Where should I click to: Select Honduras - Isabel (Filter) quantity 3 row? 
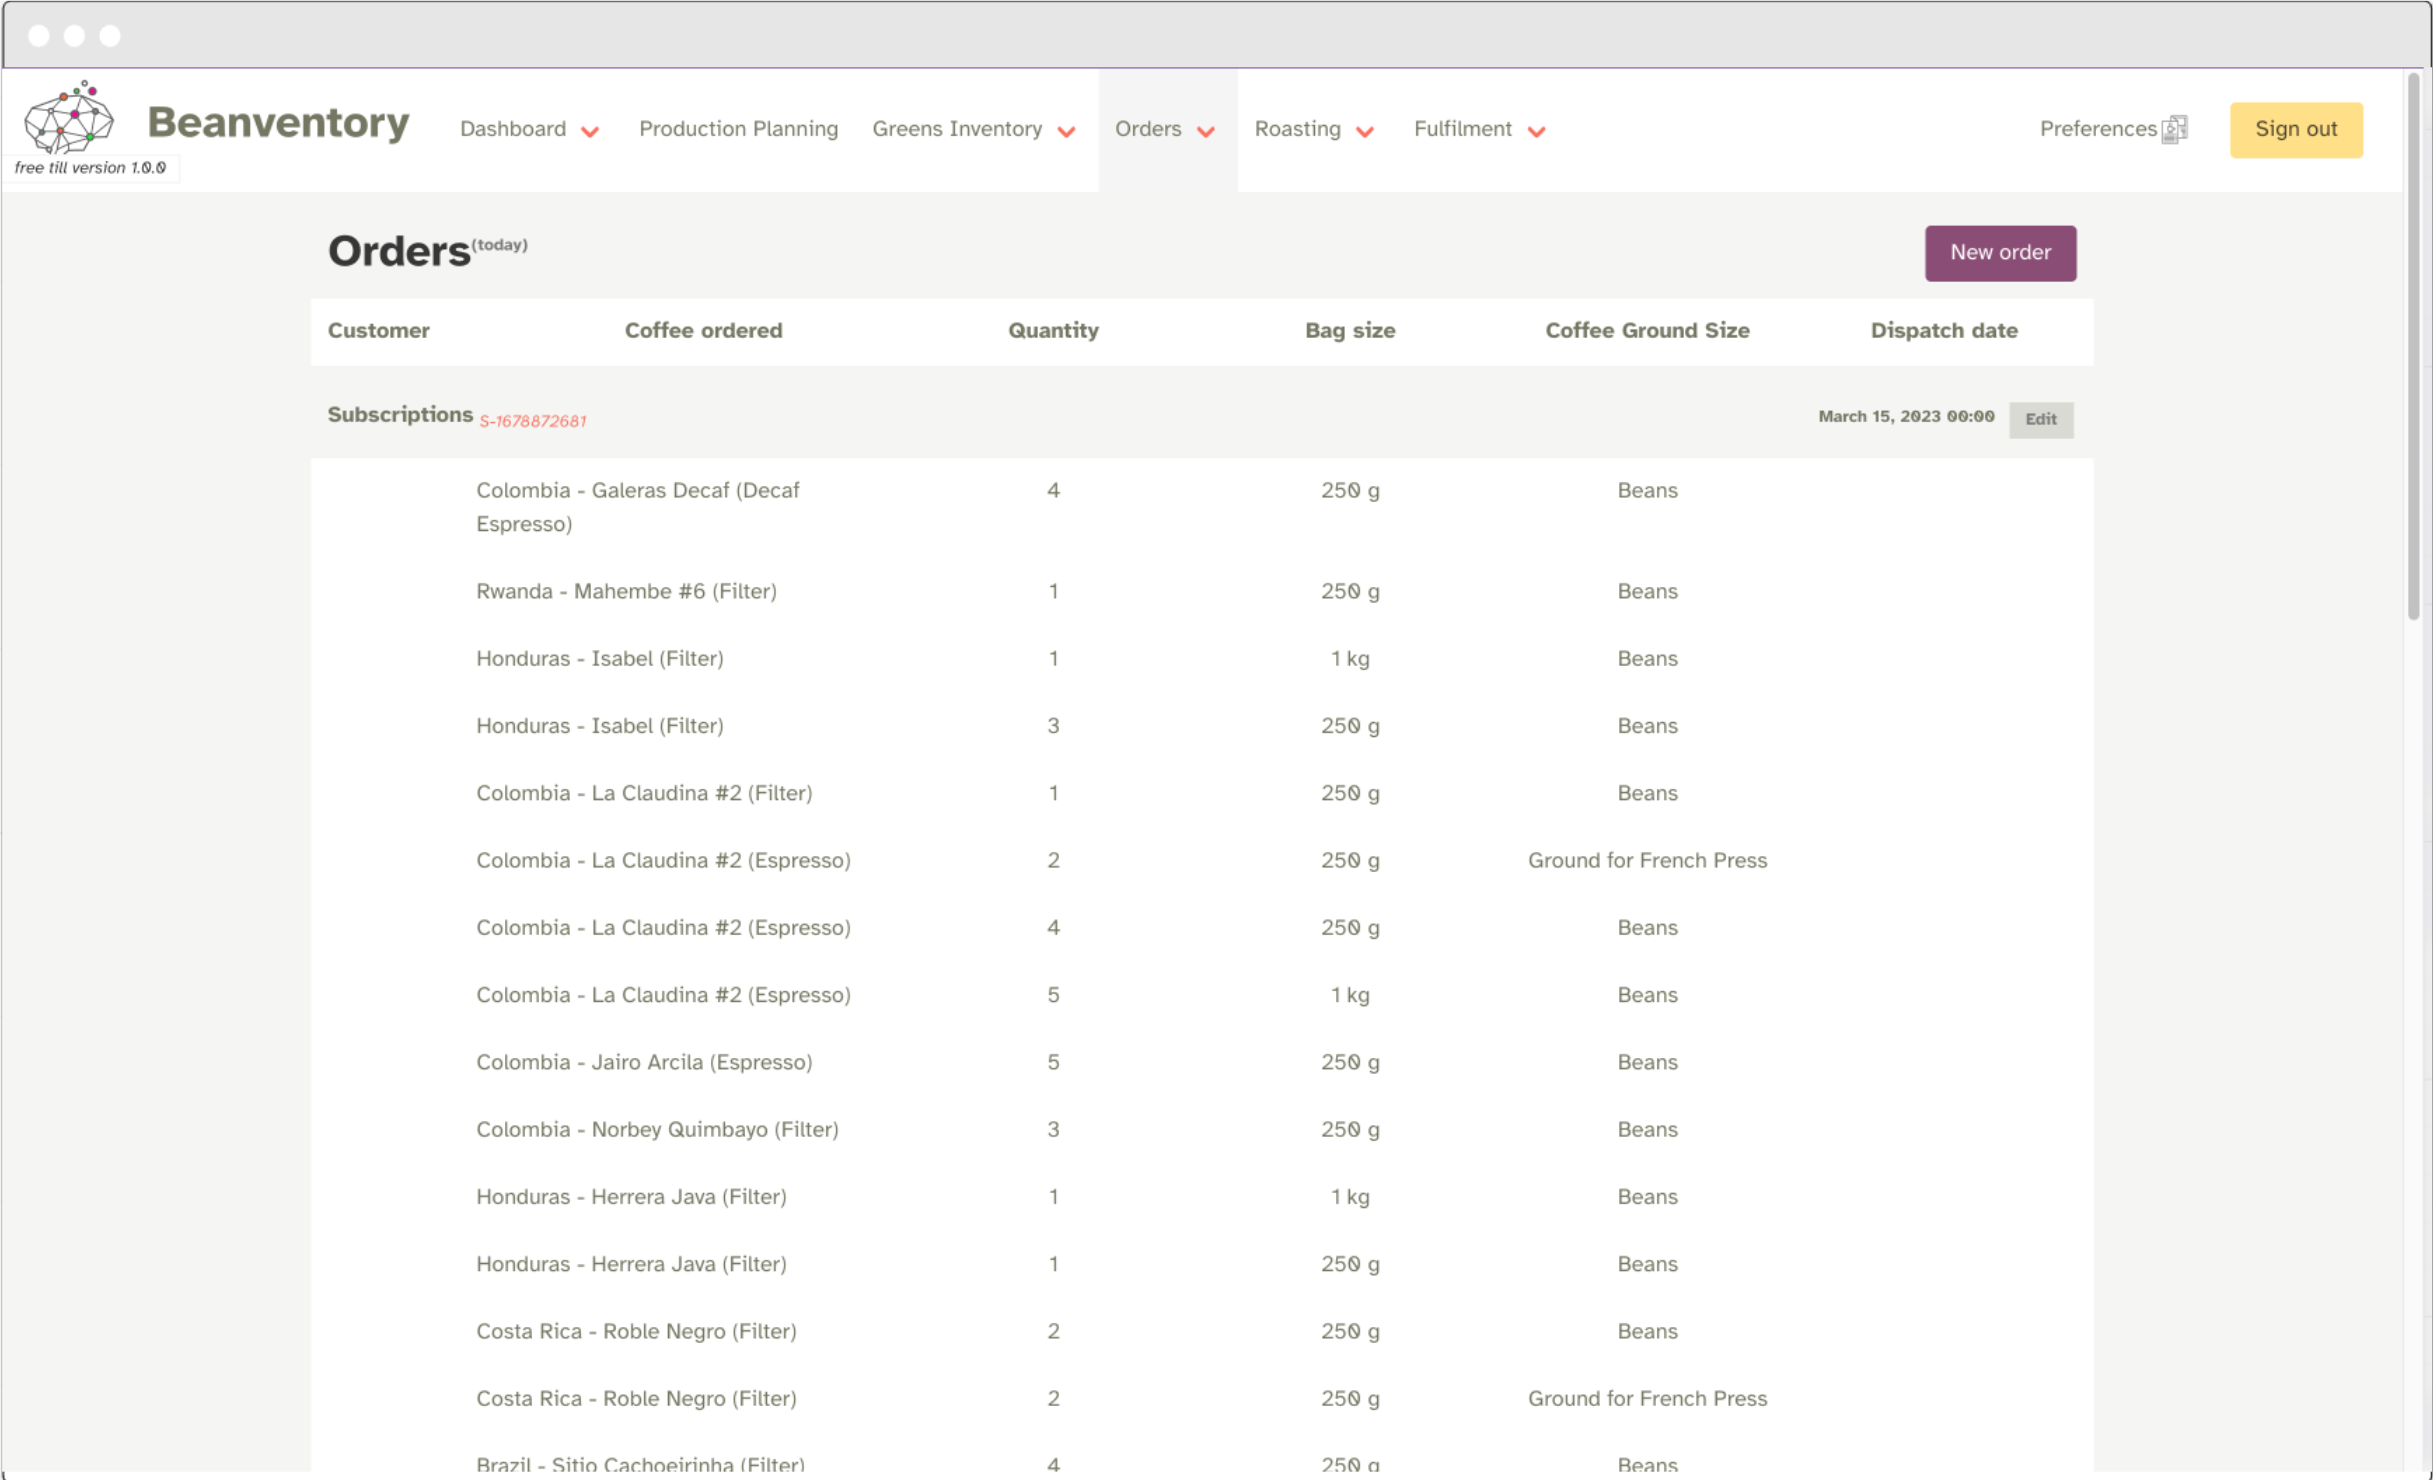click(1201, 726)
